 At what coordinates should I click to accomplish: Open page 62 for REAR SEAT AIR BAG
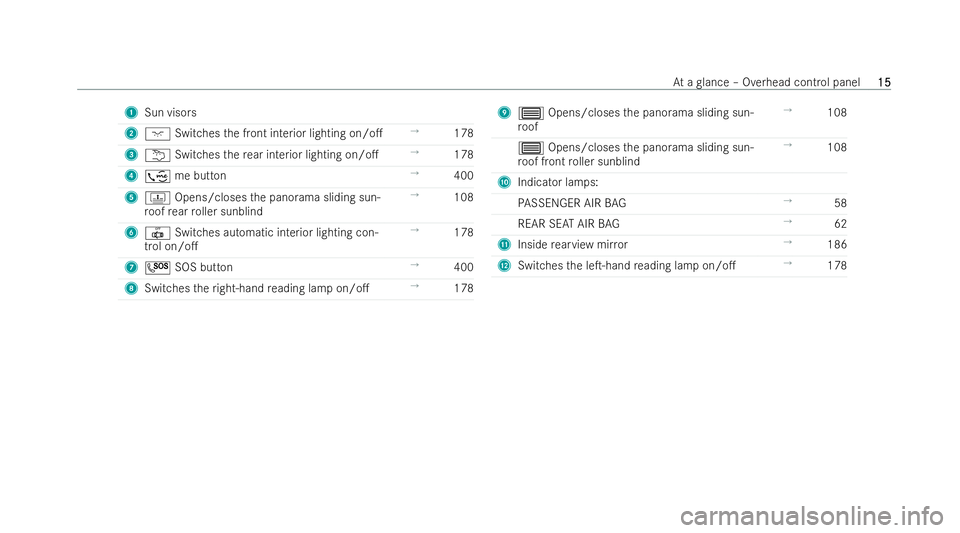point(840,224)
